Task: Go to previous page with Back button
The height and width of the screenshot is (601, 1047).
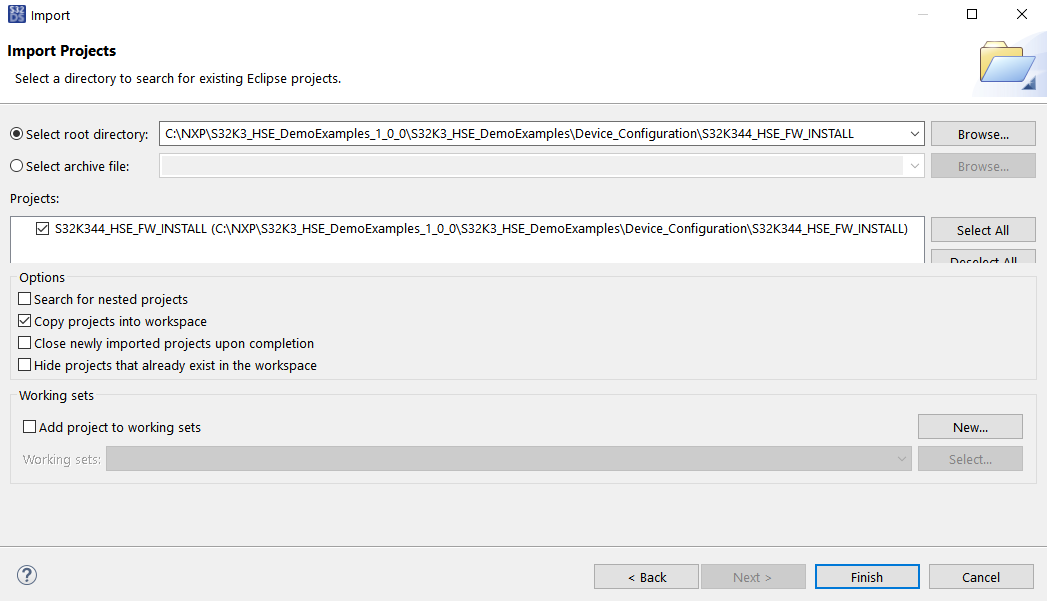Action: click(x=646, y=577)
